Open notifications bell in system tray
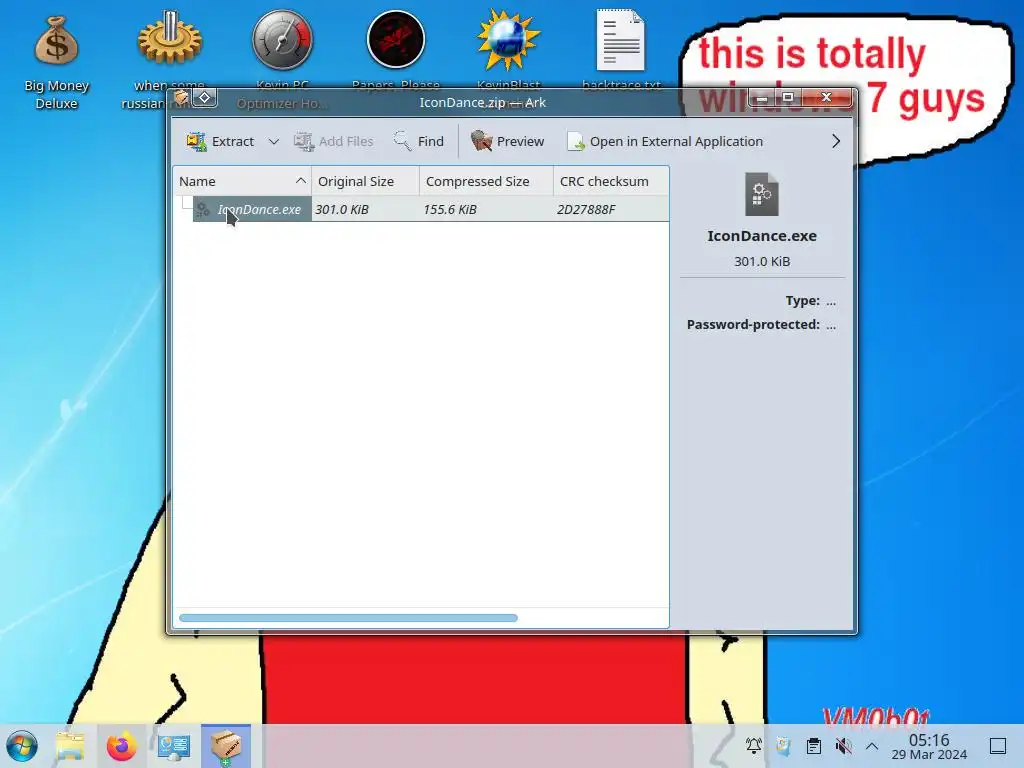Image resolution: width=1024 pixels, height=768 pixels. click(754, 746)
